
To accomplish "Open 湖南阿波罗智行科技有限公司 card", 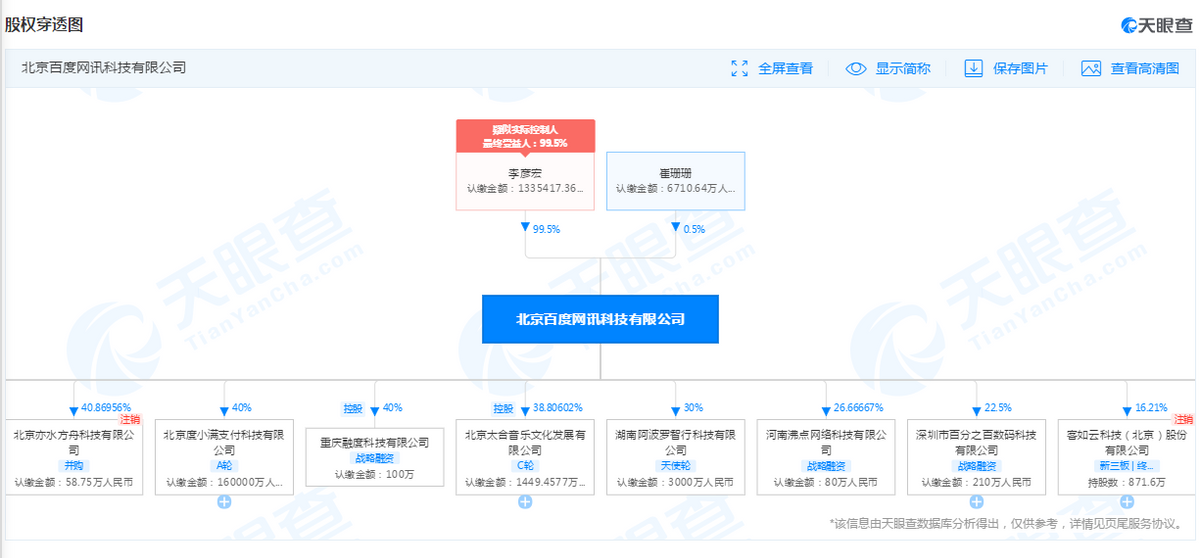I will 676,457.
